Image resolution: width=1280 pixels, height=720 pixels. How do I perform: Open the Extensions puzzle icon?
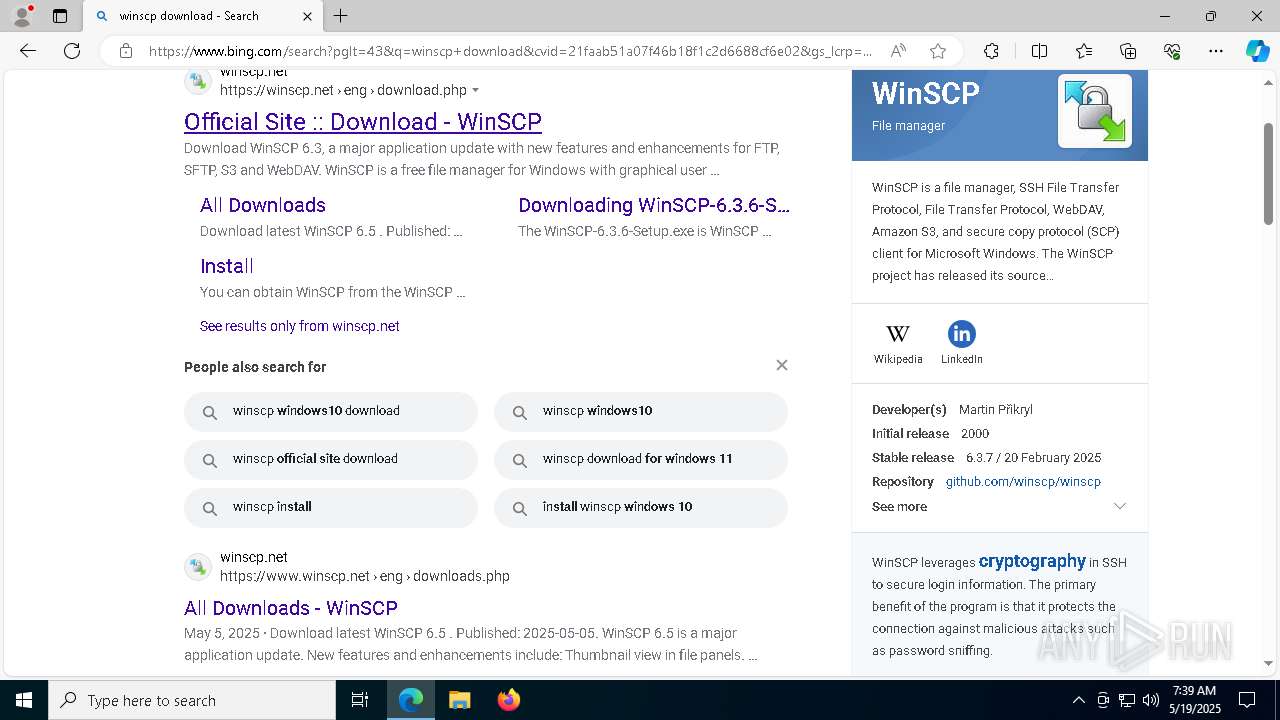[x=991, y=51]
